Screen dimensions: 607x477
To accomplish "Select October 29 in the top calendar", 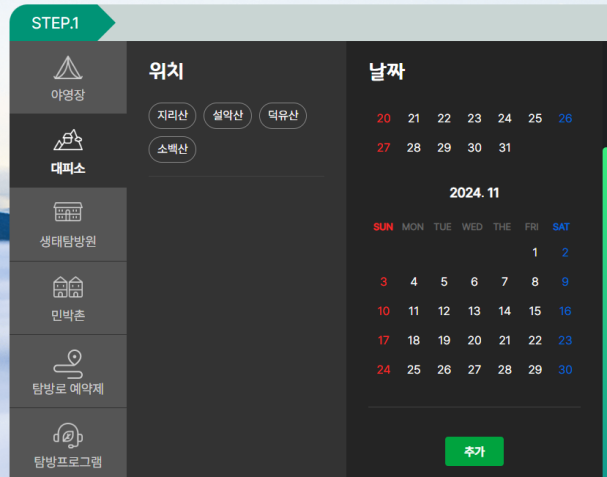I will (x=444, y=148).
